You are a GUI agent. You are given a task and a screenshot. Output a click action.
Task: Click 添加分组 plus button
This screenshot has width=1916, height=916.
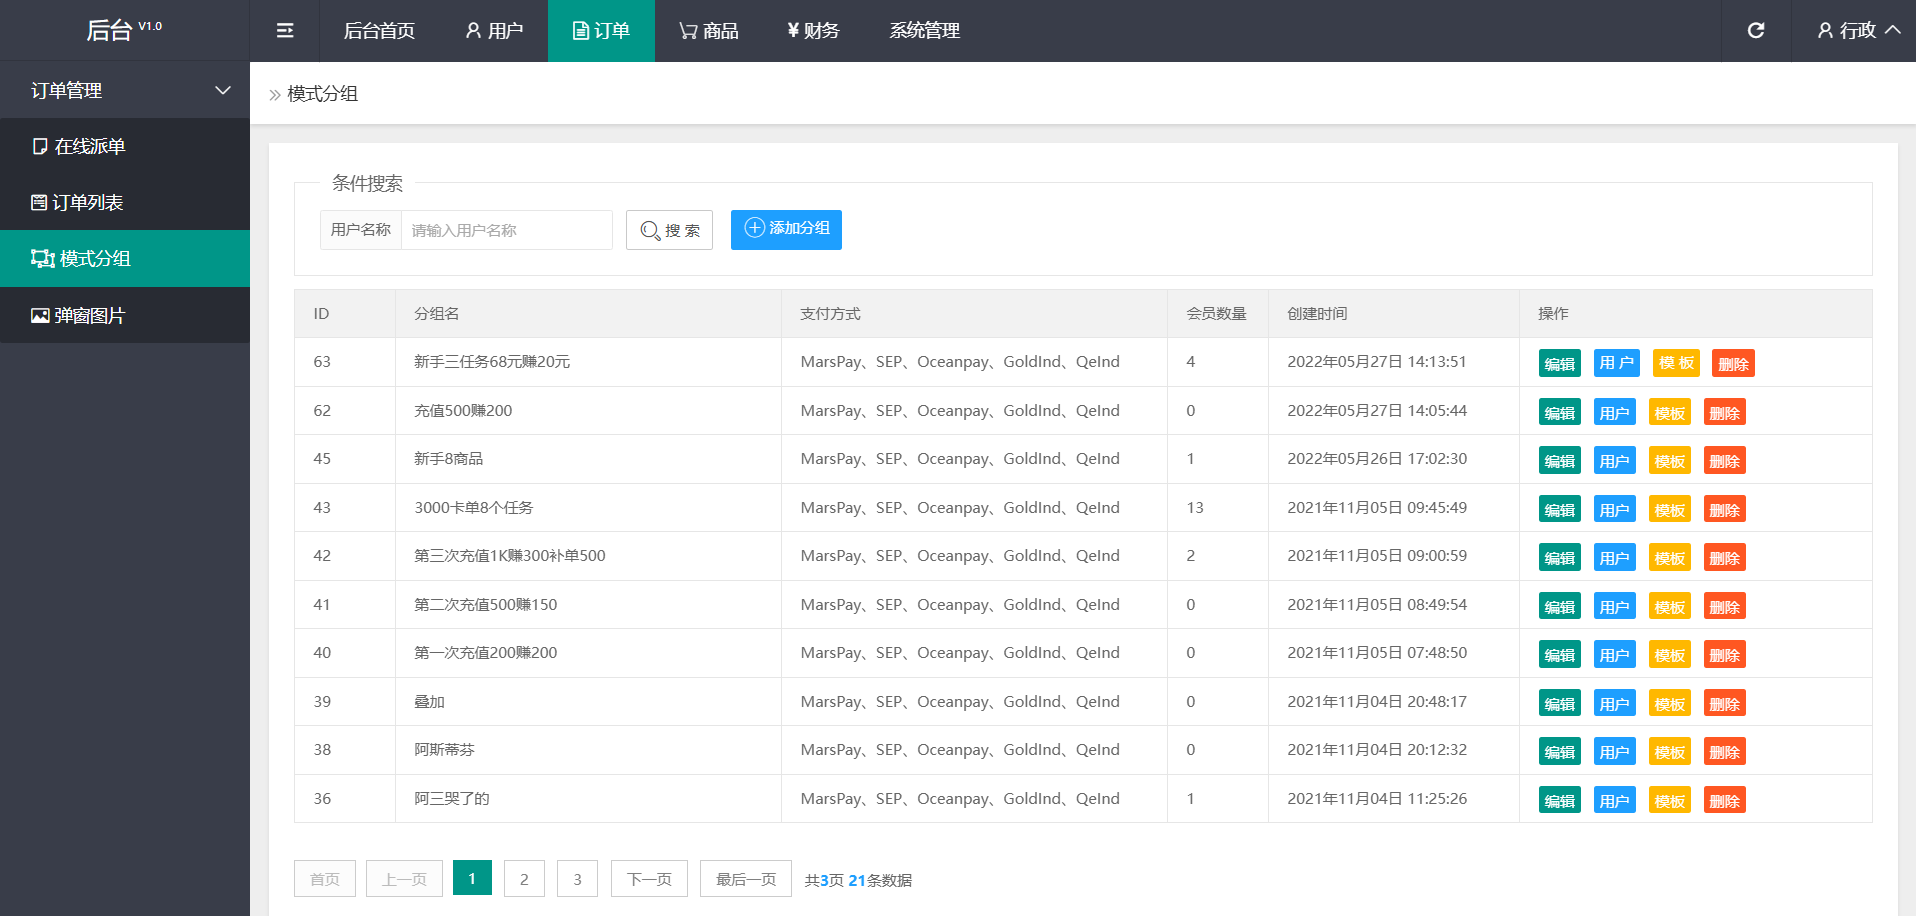[786, 229]
